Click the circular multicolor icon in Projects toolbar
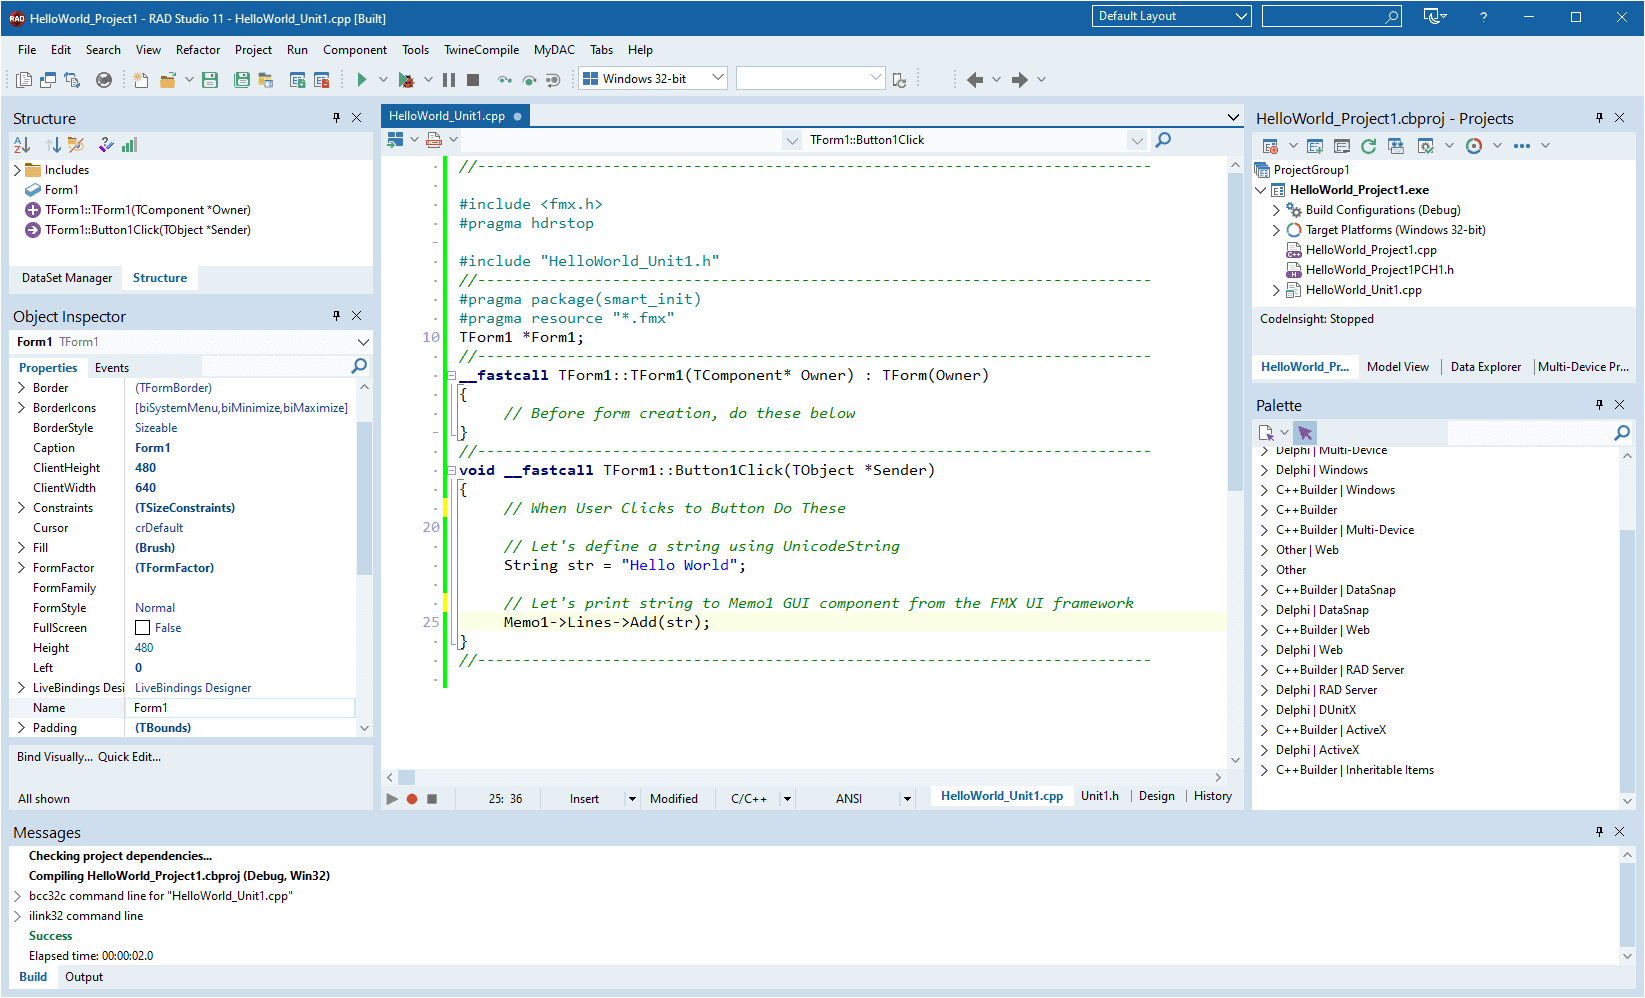Screen dimensions: 1645x998 [1474, 146]
